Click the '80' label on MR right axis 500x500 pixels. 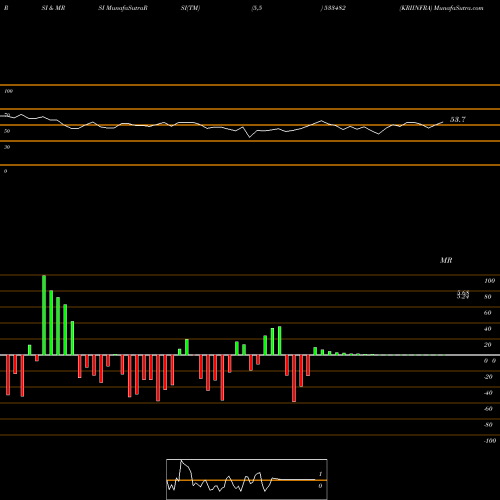pos(488,297)
